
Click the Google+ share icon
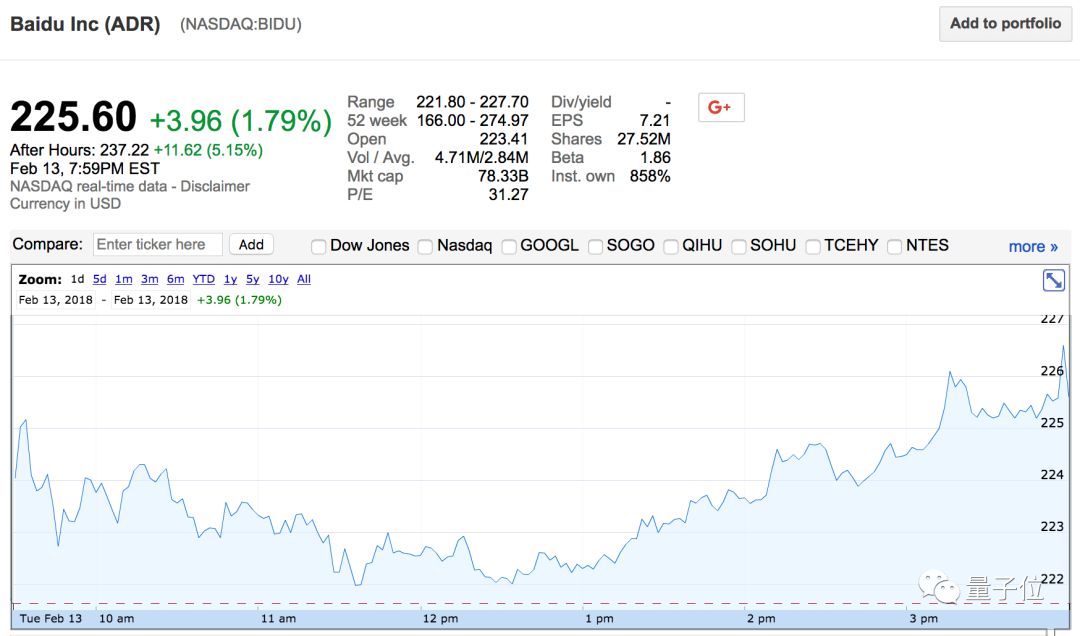tap(720, 107)
